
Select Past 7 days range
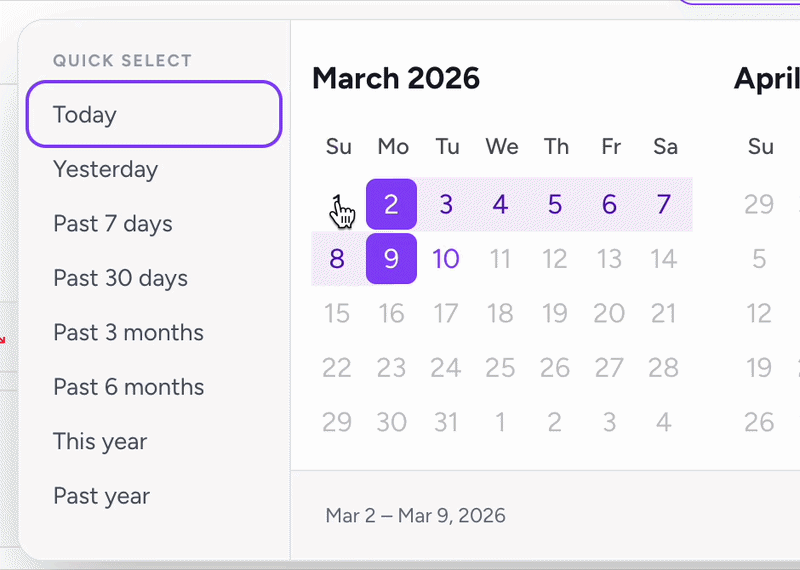(154, 224)
